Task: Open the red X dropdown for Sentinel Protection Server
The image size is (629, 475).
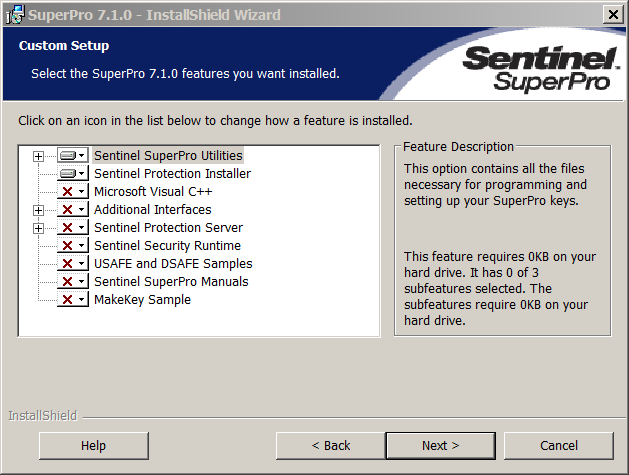Action: (x=73, y=228)
